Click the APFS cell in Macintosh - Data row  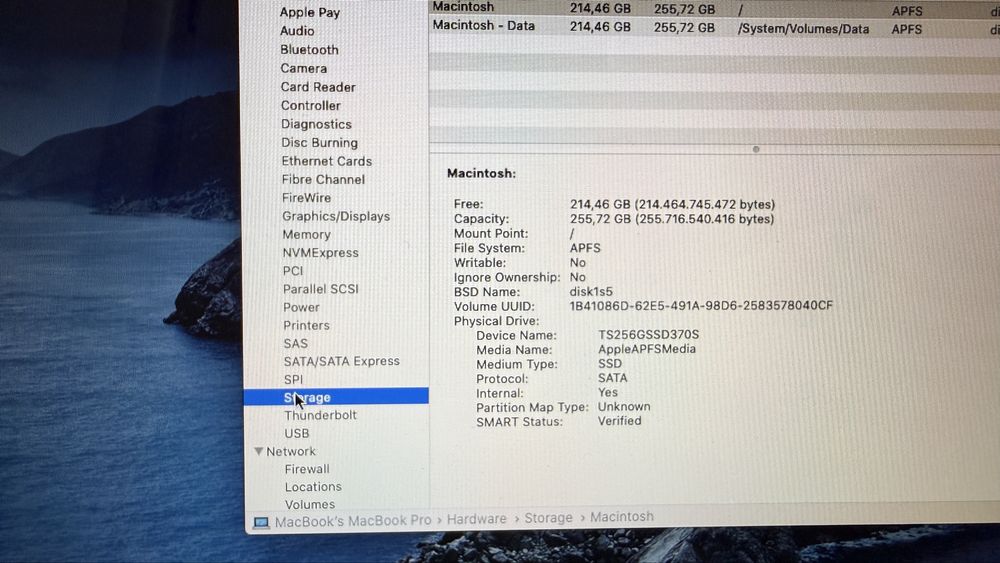[906, 29]
